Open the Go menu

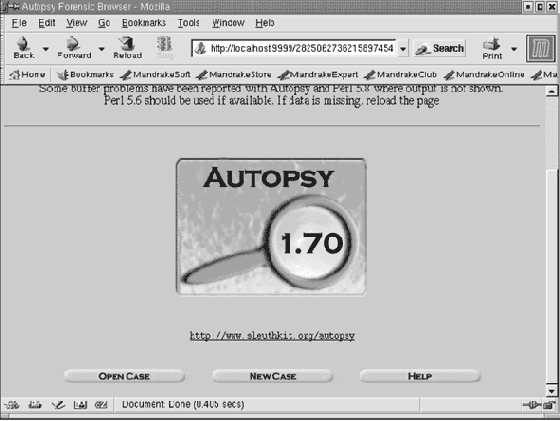[104, 23]
